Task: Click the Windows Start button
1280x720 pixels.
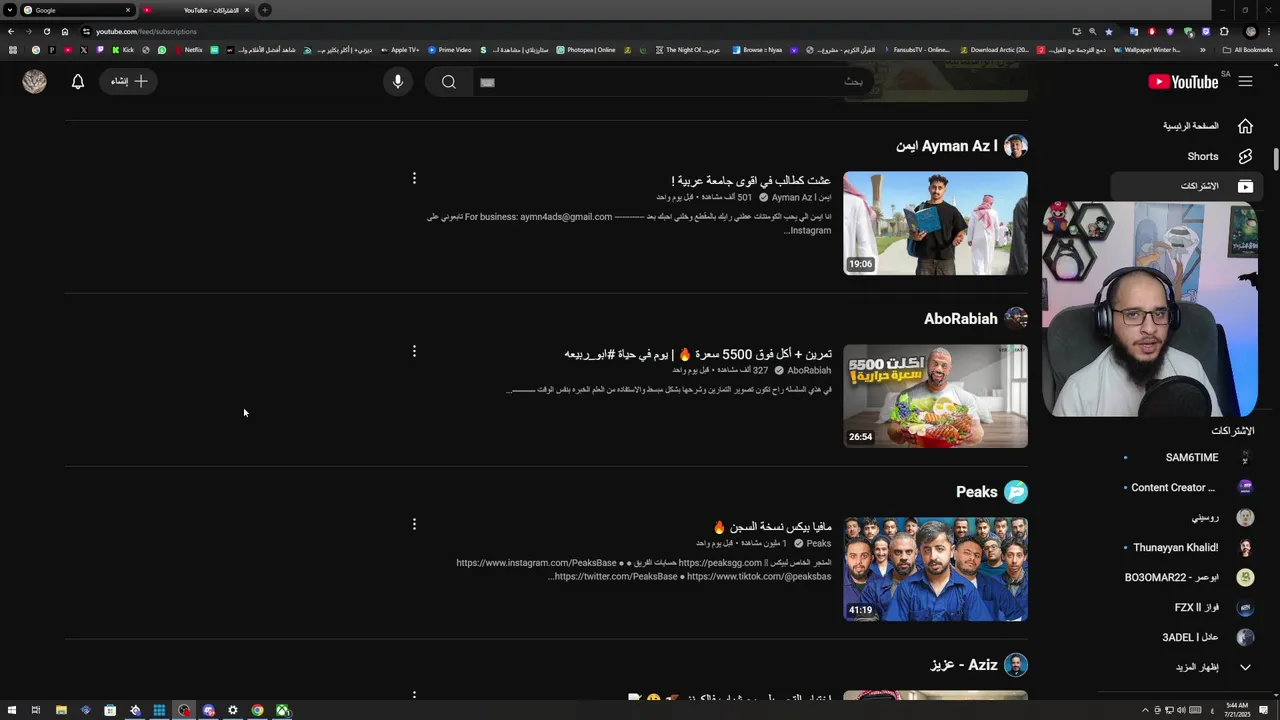Action: [11, 710]
